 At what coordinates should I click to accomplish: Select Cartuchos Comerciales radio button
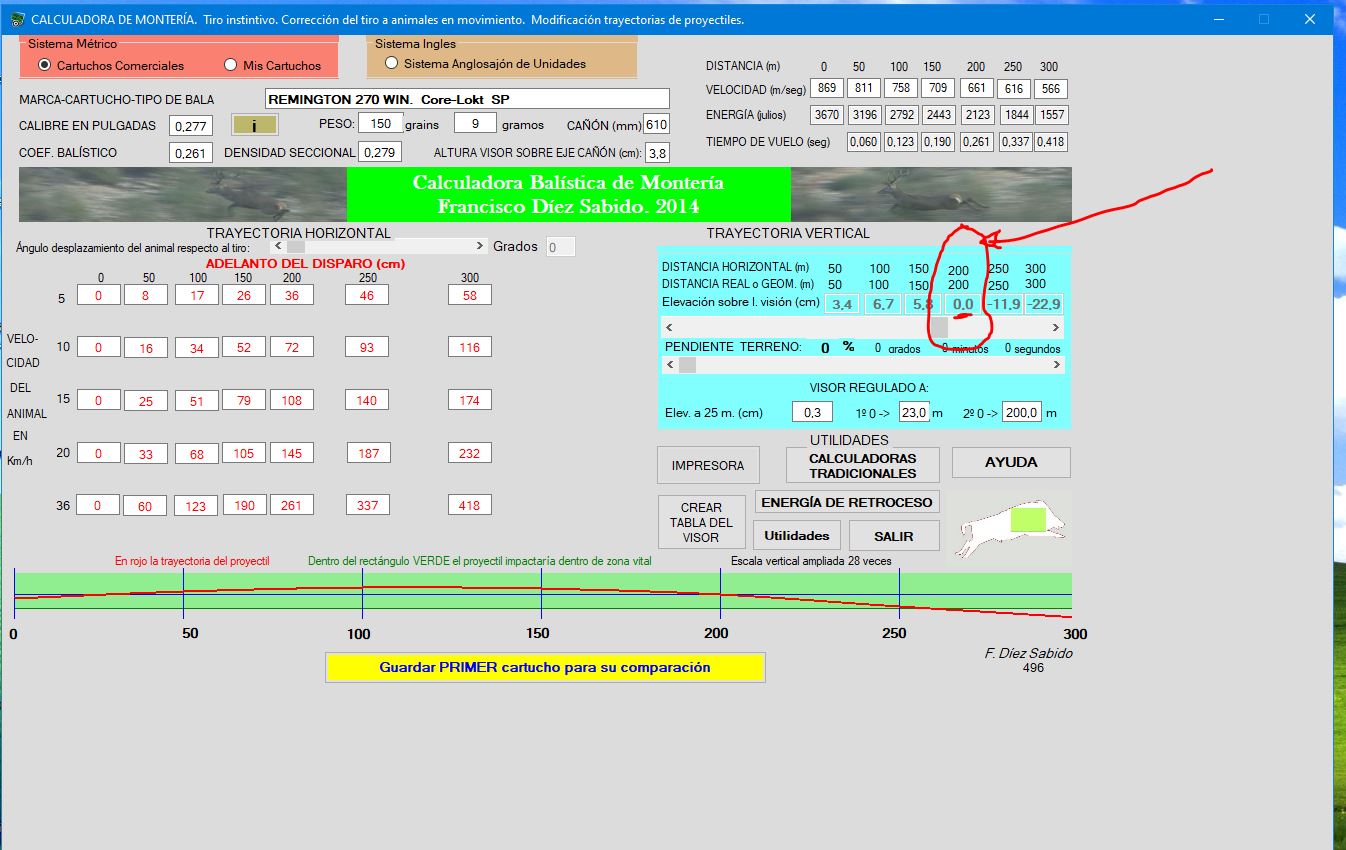pos(44,65)
